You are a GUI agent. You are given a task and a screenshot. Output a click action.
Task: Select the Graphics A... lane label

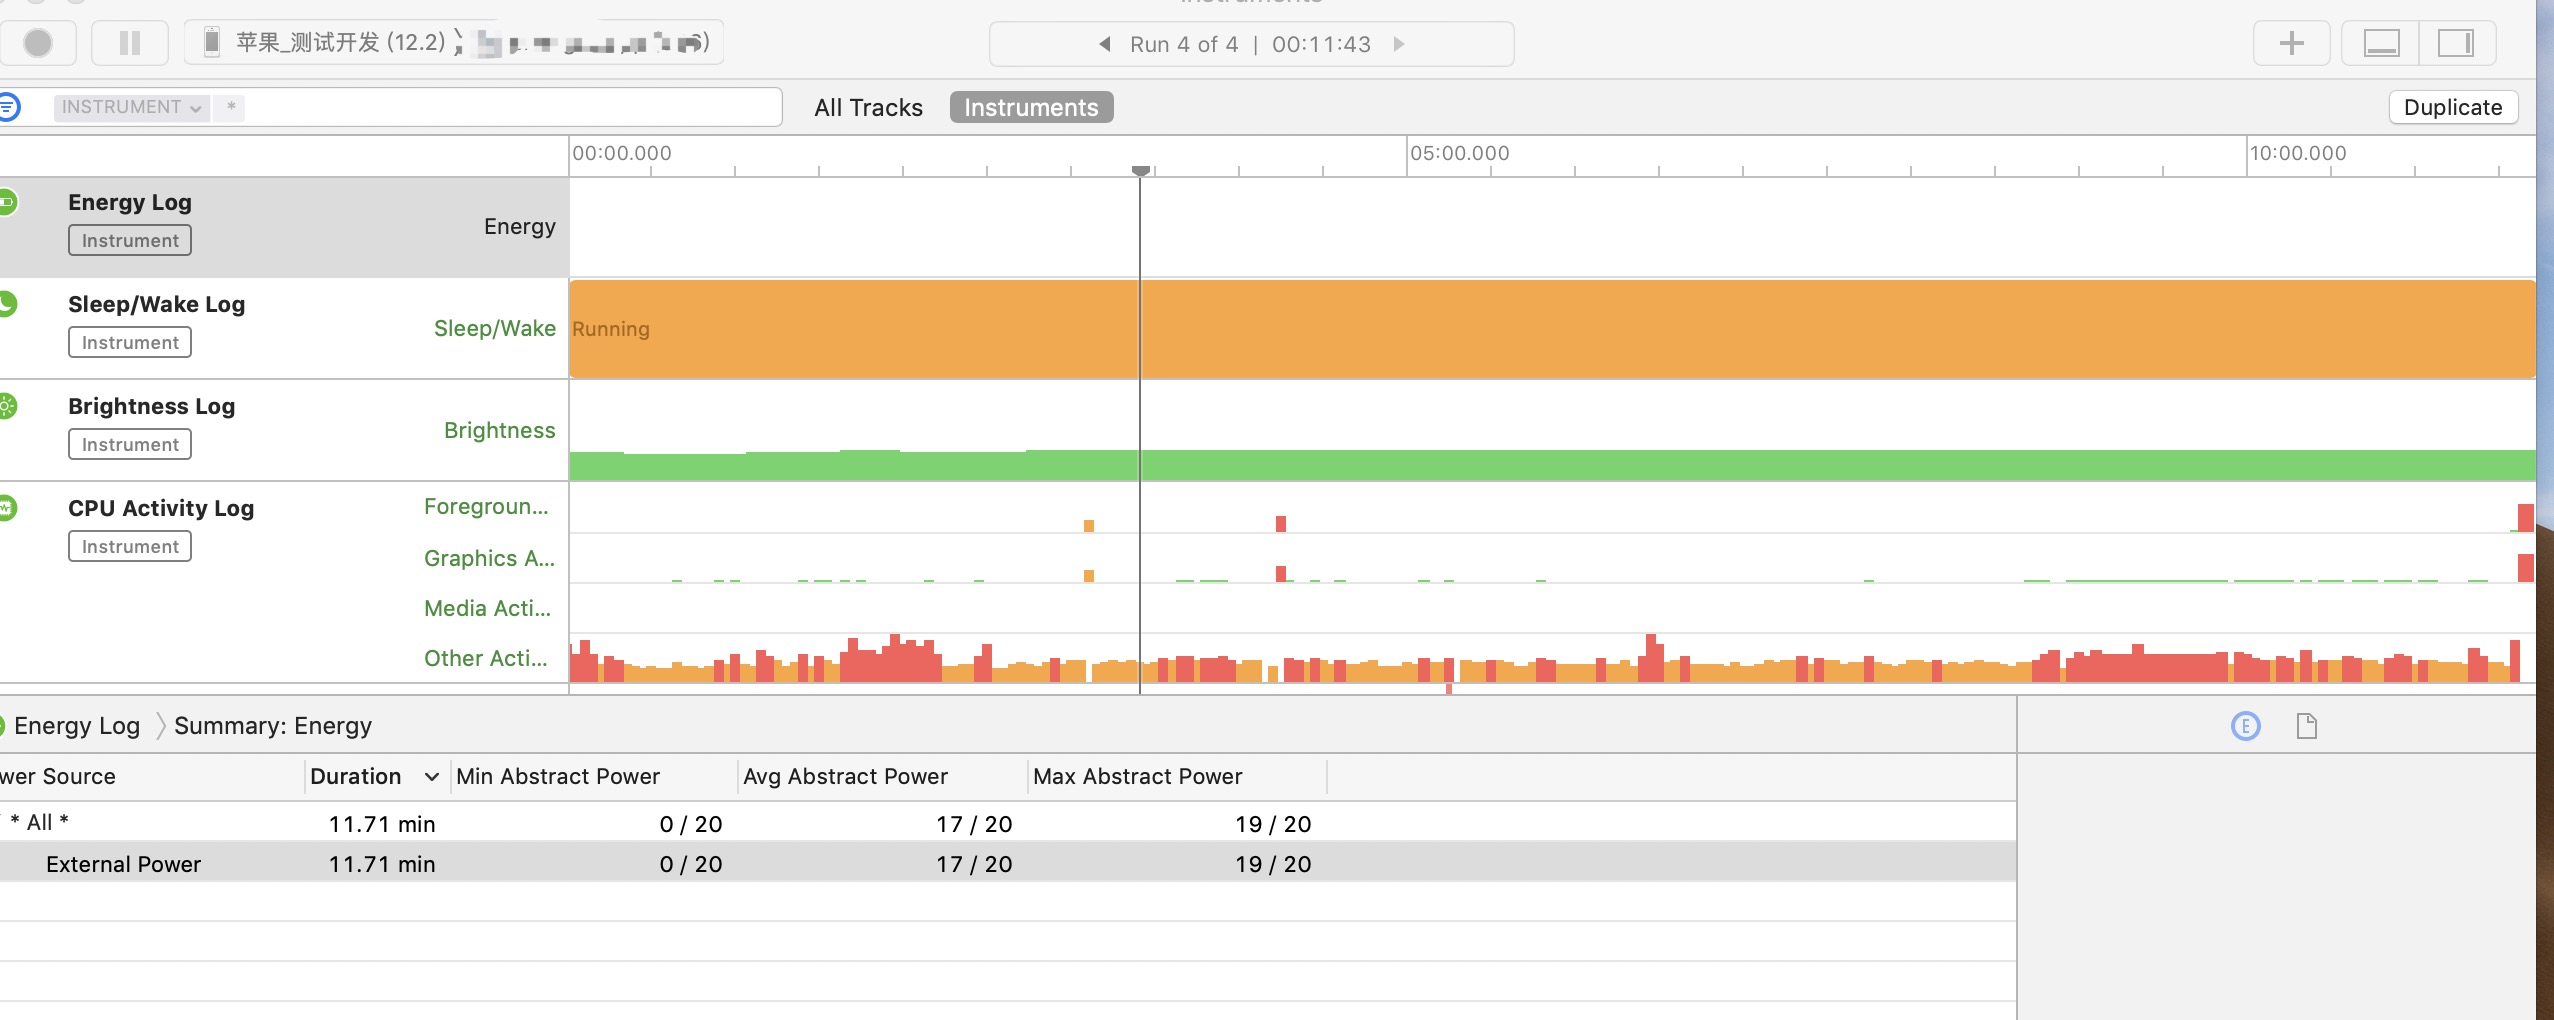[x=489, y=559]
